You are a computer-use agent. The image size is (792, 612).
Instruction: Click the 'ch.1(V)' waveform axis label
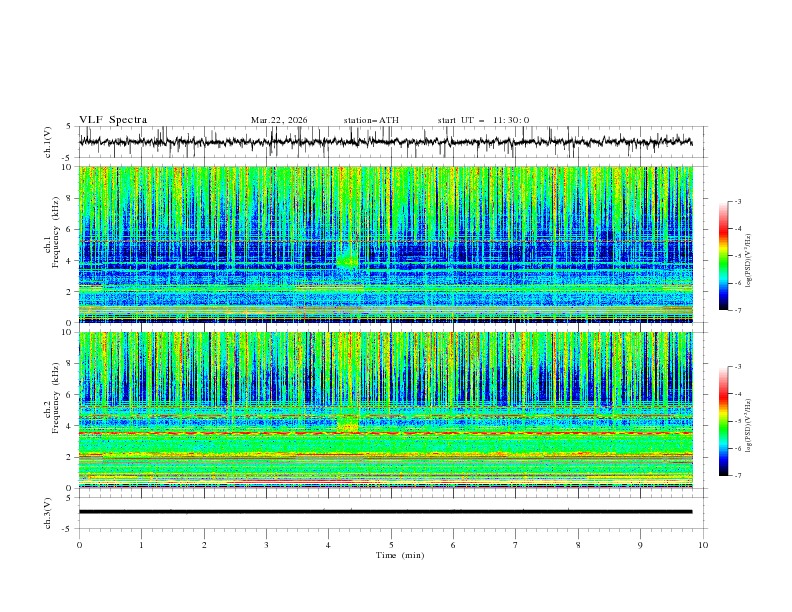tap(48, 142)
